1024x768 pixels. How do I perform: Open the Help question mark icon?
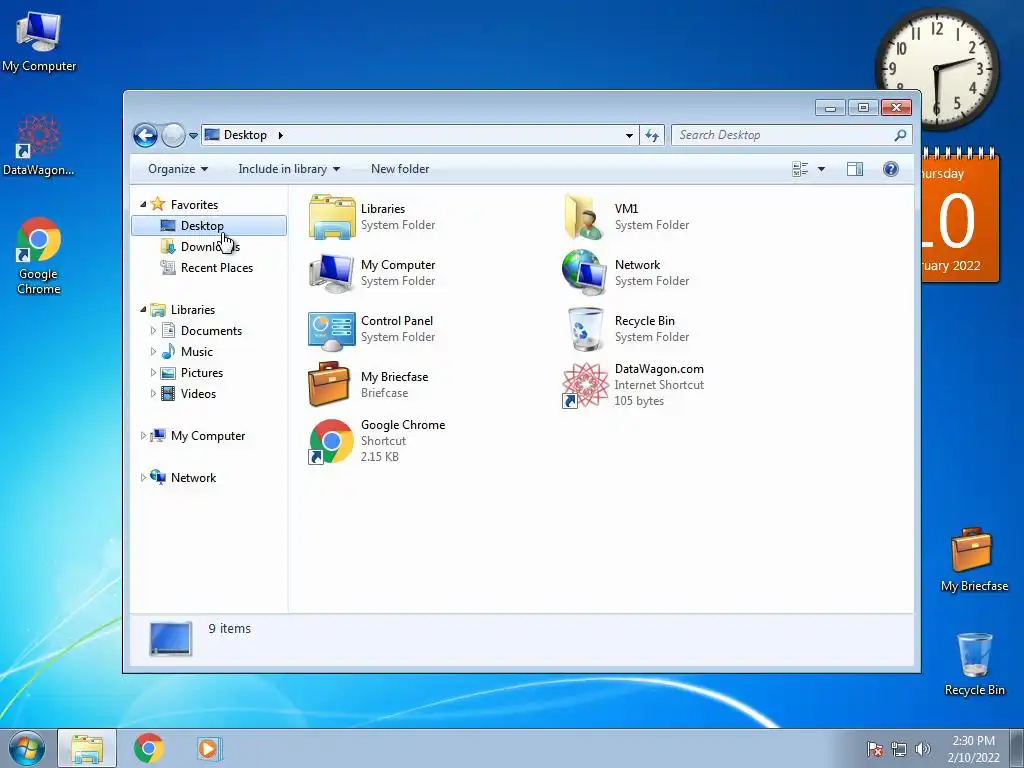891,169
